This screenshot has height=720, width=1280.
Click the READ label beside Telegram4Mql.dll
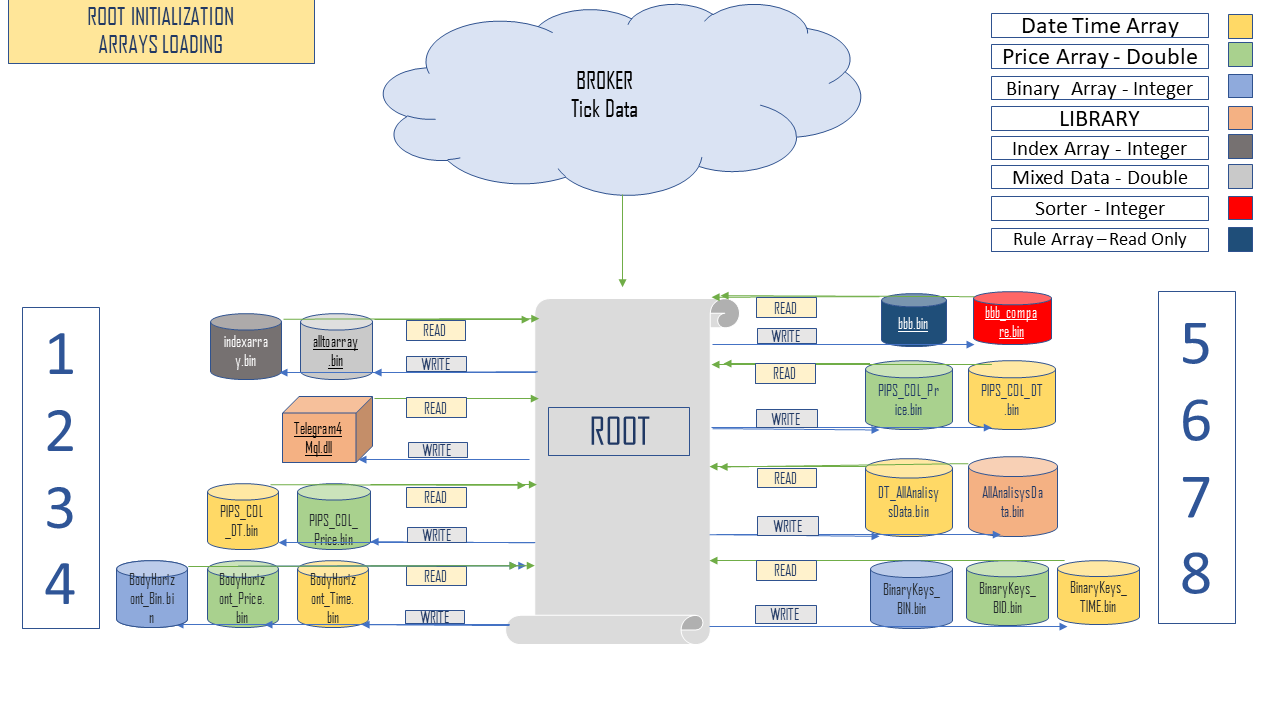click(x=435, y=408)
